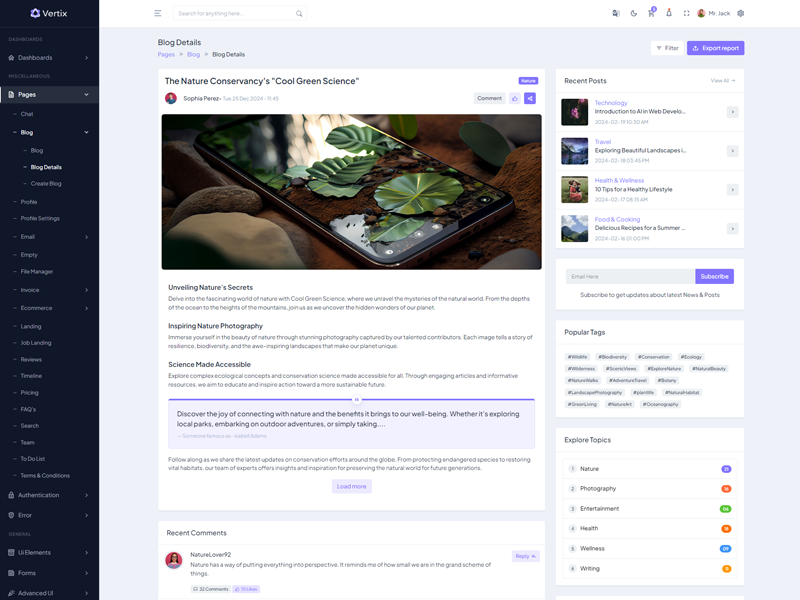The image size is (800, 600).
Task: Open File Manager from sidebar
Action: coord(37,272)
